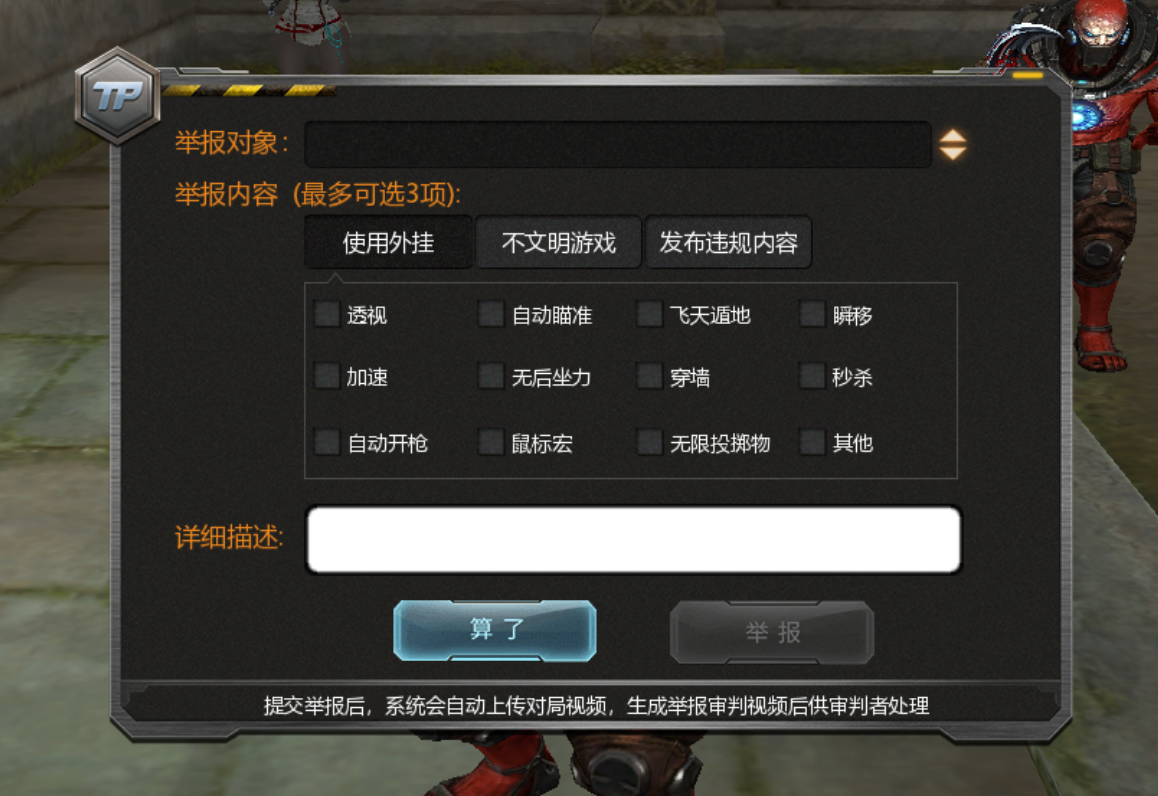This screenshot has width=1158, height=796.
Task: Check the 透视 checkbox
Action: [x=326, y=314]
